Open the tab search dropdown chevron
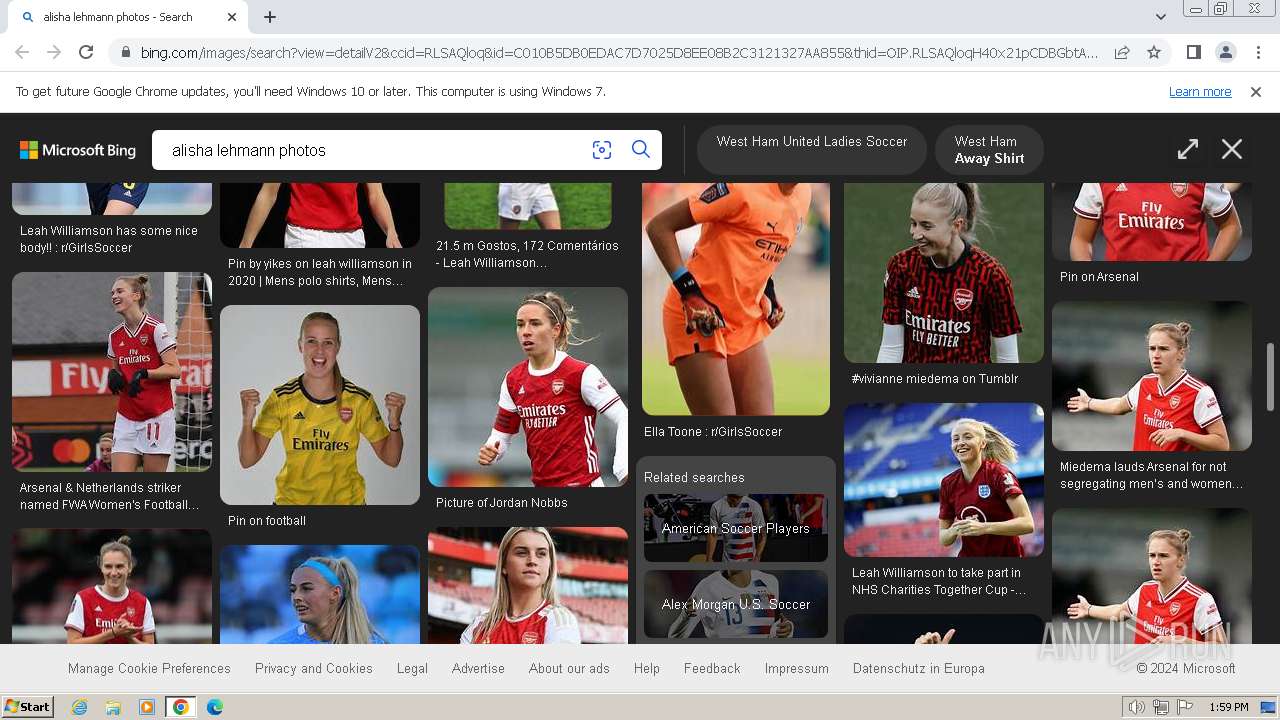This screenshot has width=1280, height=720. point(1160,17)
